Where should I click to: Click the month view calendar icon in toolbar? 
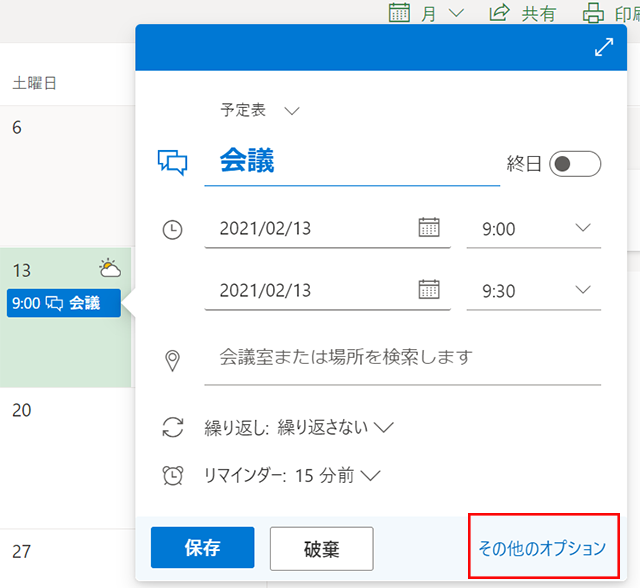(x=399, y=12)
